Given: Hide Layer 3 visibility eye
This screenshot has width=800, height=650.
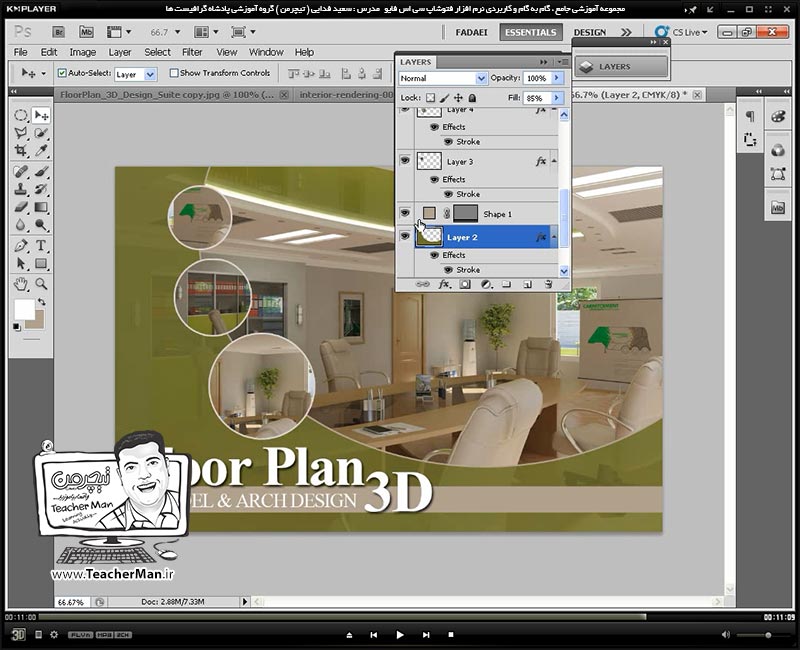Looking at the screenshot, I should [x=405, y=161].
